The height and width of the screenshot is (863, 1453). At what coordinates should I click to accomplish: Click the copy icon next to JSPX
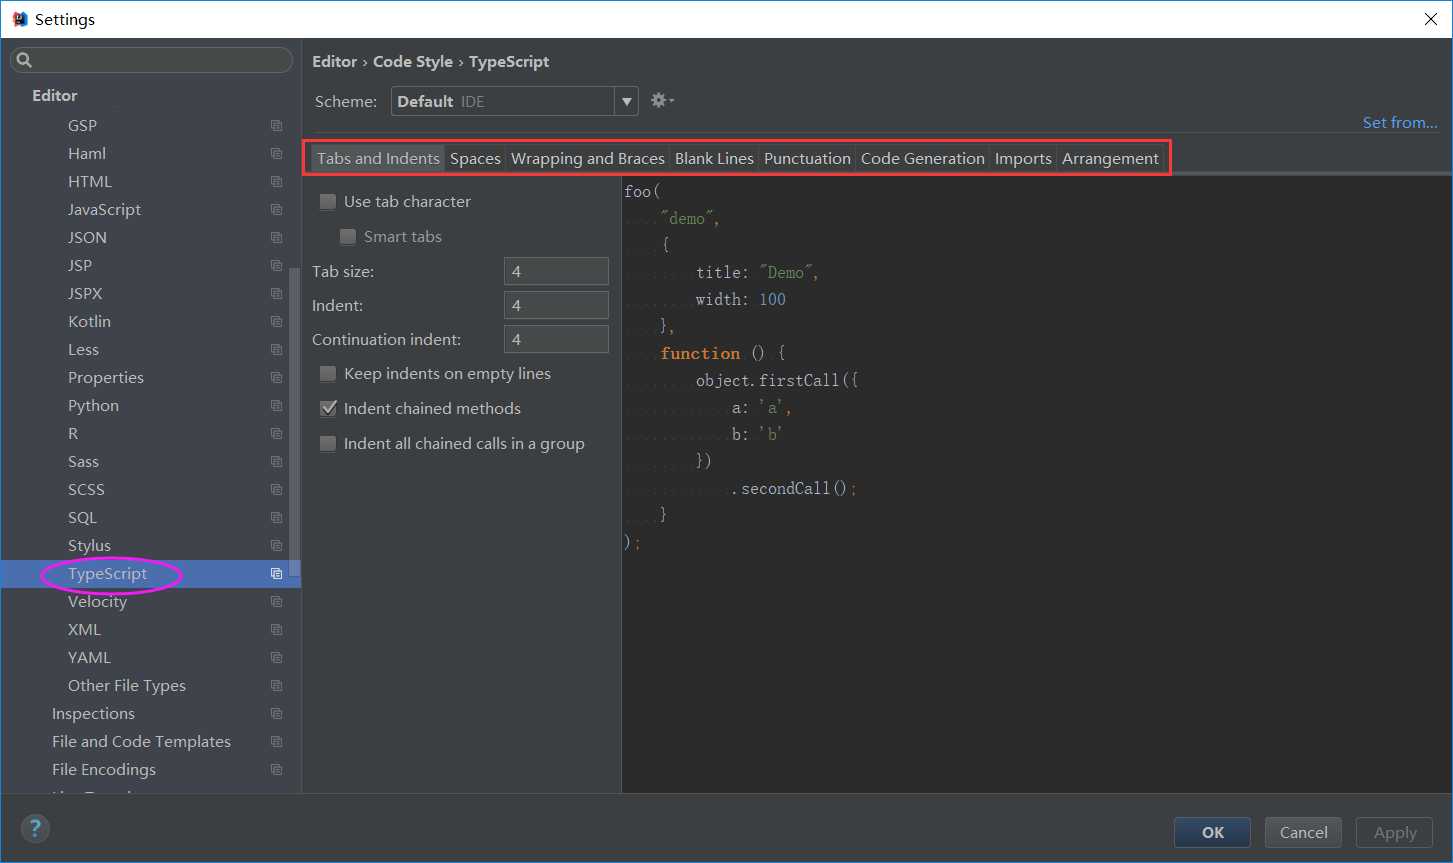tap(276, 294)
